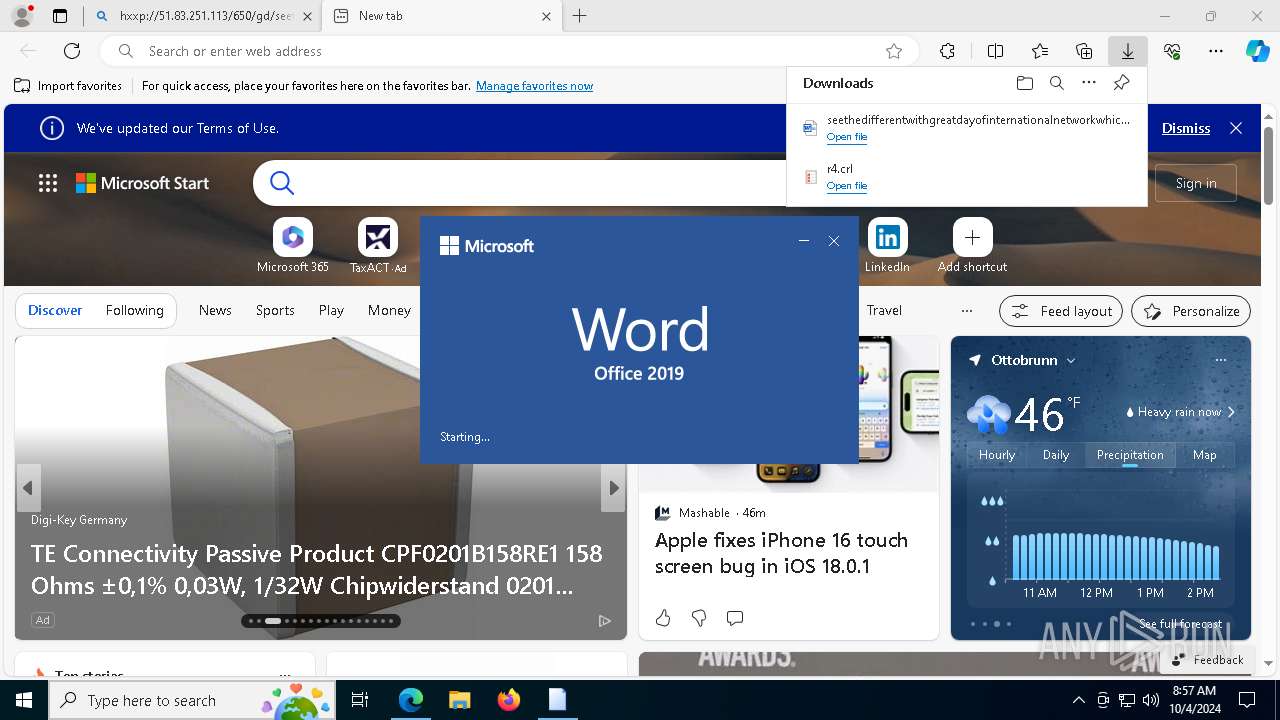Switch weather to Daily tab
The image size is (1280, 720).
tap(1056, 455)
